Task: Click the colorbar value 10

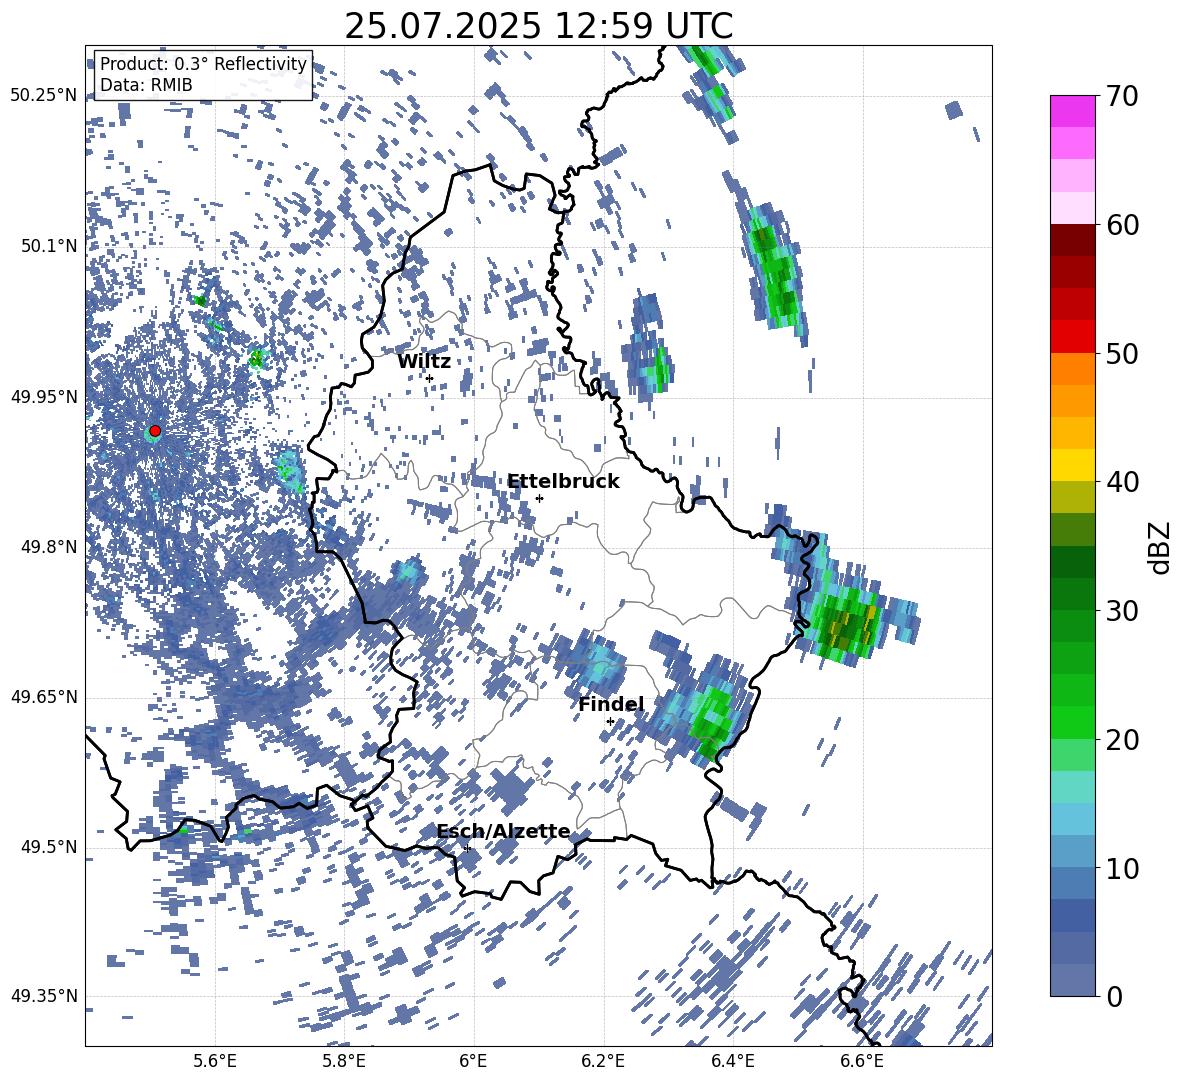Action: tap(1123, 868)
